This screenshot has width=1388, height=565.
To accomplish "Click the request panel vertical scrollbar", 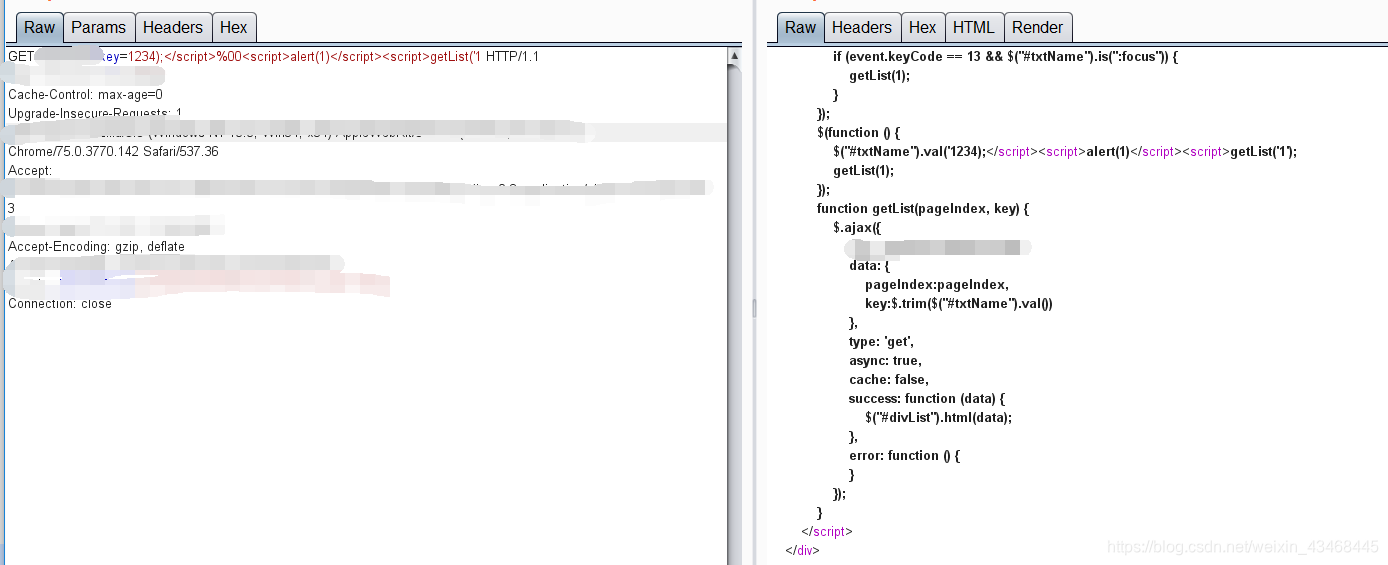I will [x=734, y=305].
